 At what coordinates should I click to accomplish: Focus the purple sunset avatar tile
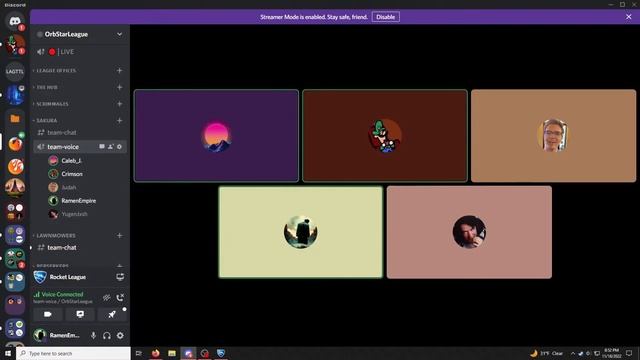[x=216, y=136]
